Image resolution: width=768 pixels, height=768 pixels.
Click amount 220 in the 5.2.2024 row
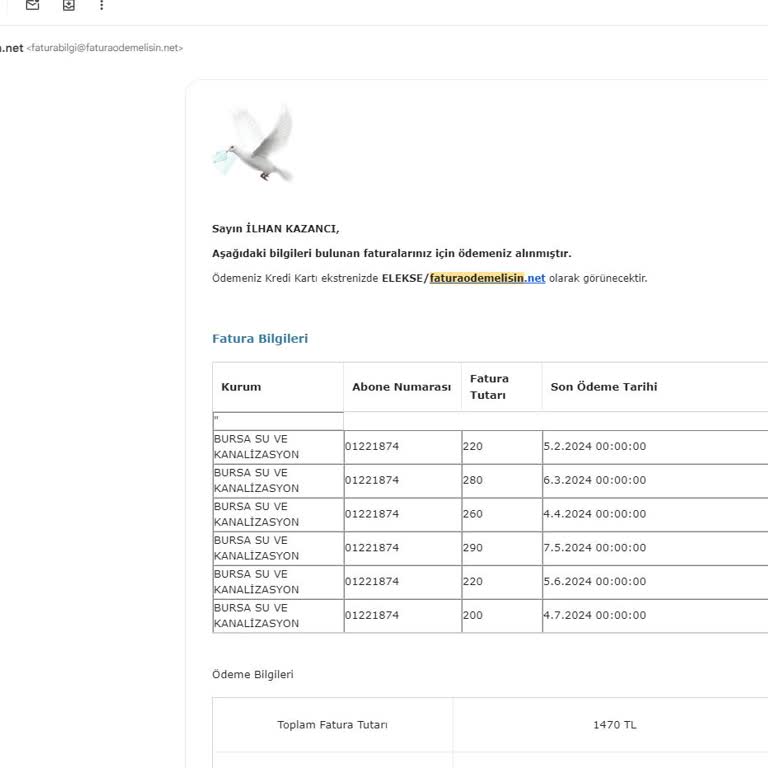(x=473, y=446)
